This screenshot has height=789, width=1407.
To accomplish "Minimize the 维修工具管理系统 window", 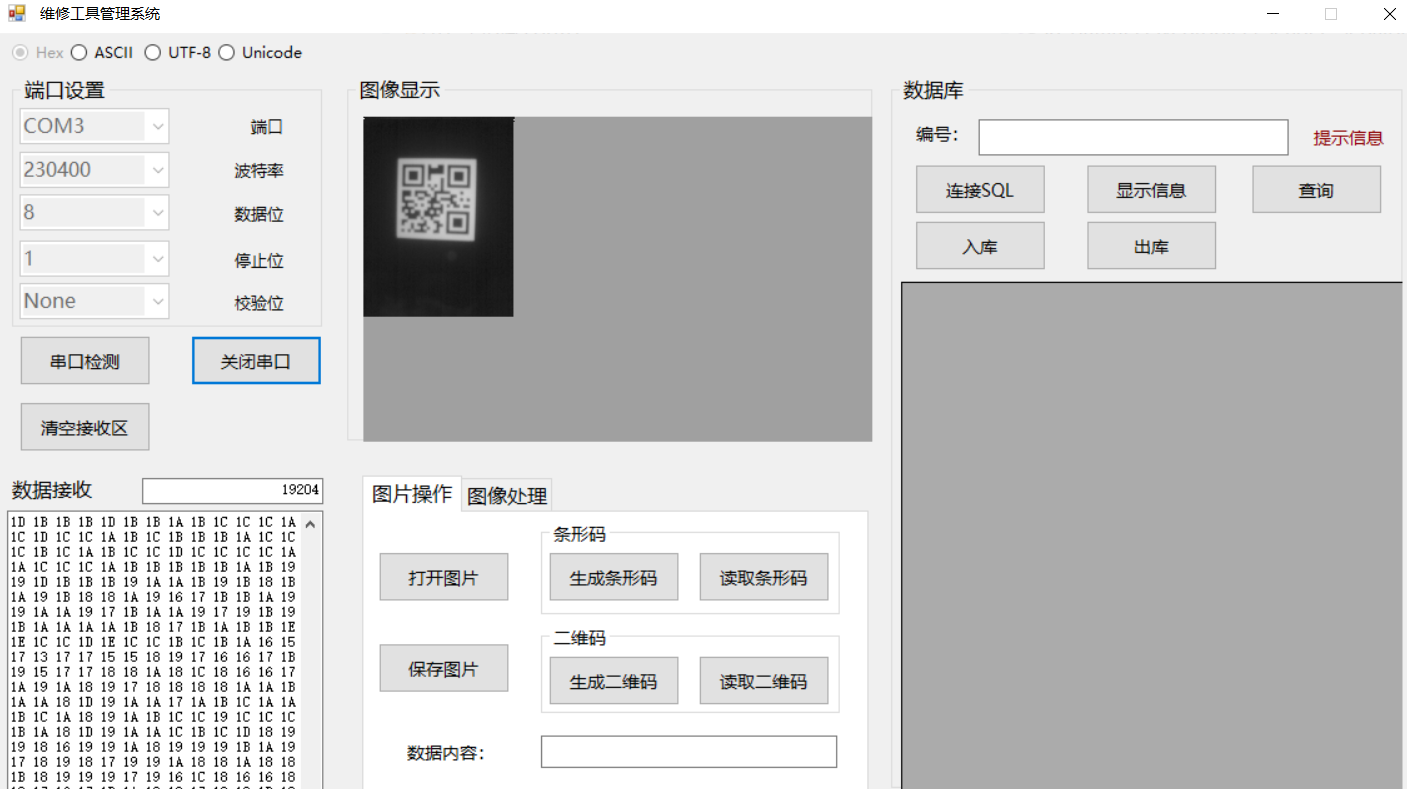I will 1273,14.
